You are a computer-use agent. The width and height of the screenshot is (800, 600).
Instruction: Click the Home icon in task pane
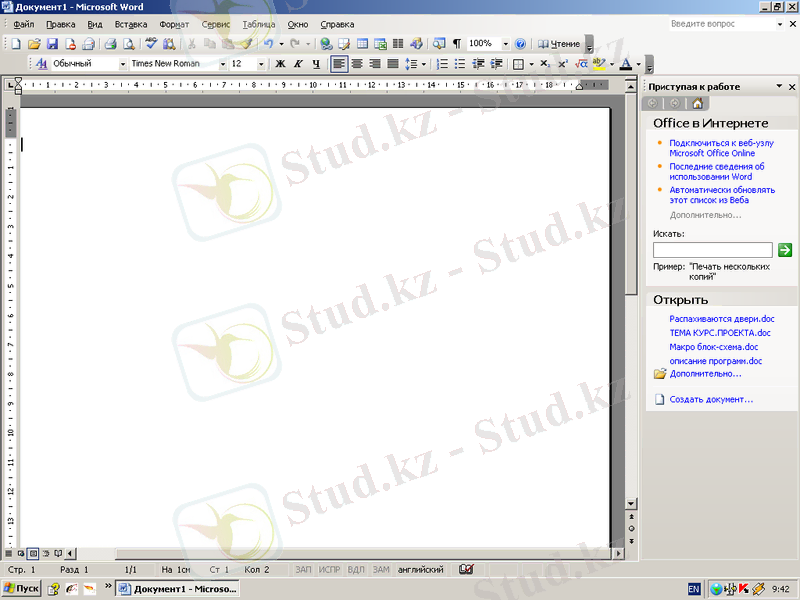tap(697, 103)
